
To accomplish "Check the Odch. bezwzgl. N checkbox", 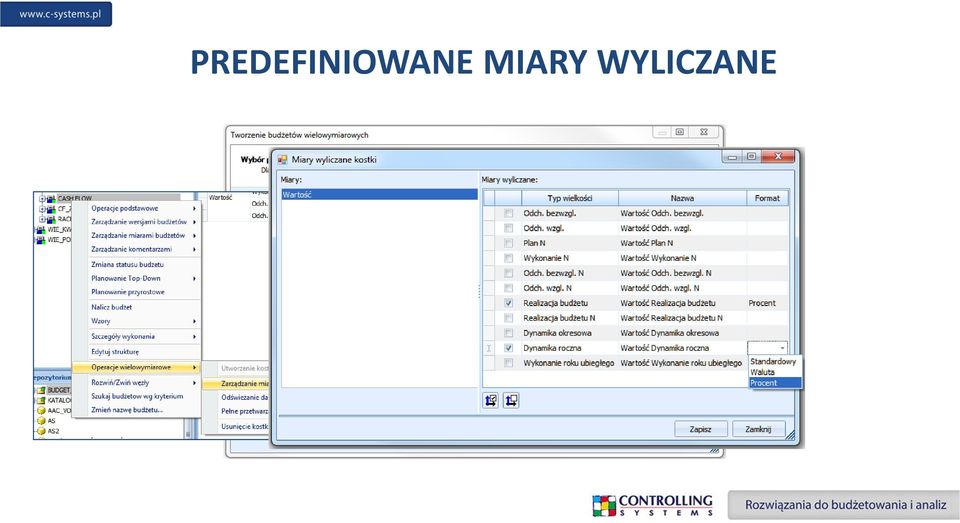I will tap(508, 273).
